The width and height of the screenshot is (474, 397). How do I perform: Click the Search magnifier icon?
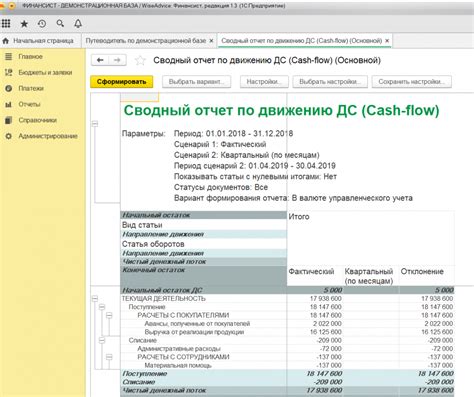click(60, 23)
